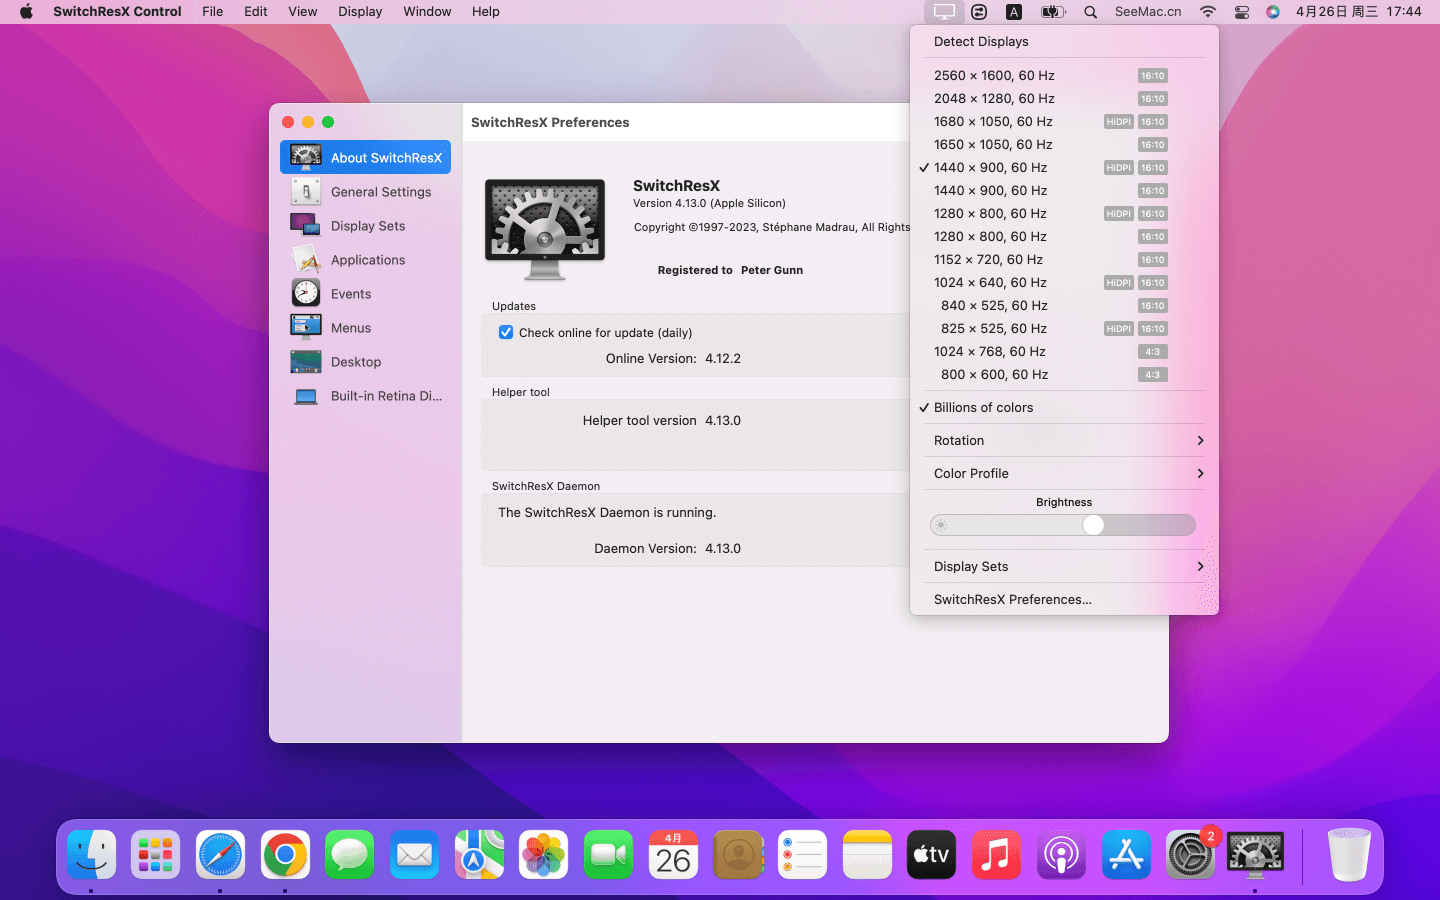Expand Display Sets submenu in dropdown
Image resolution: width=1440 pixels, height=900 pixels.
click(x=1064, y=566)
